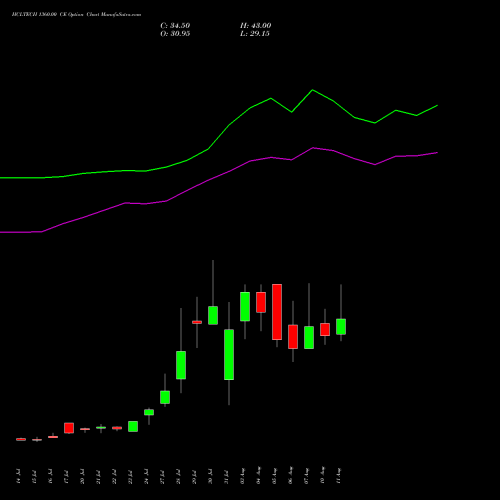This screenshot has height=500, width=500.
Task: Click the green candle for 07 Aug
Action: (x=309, y=338)
